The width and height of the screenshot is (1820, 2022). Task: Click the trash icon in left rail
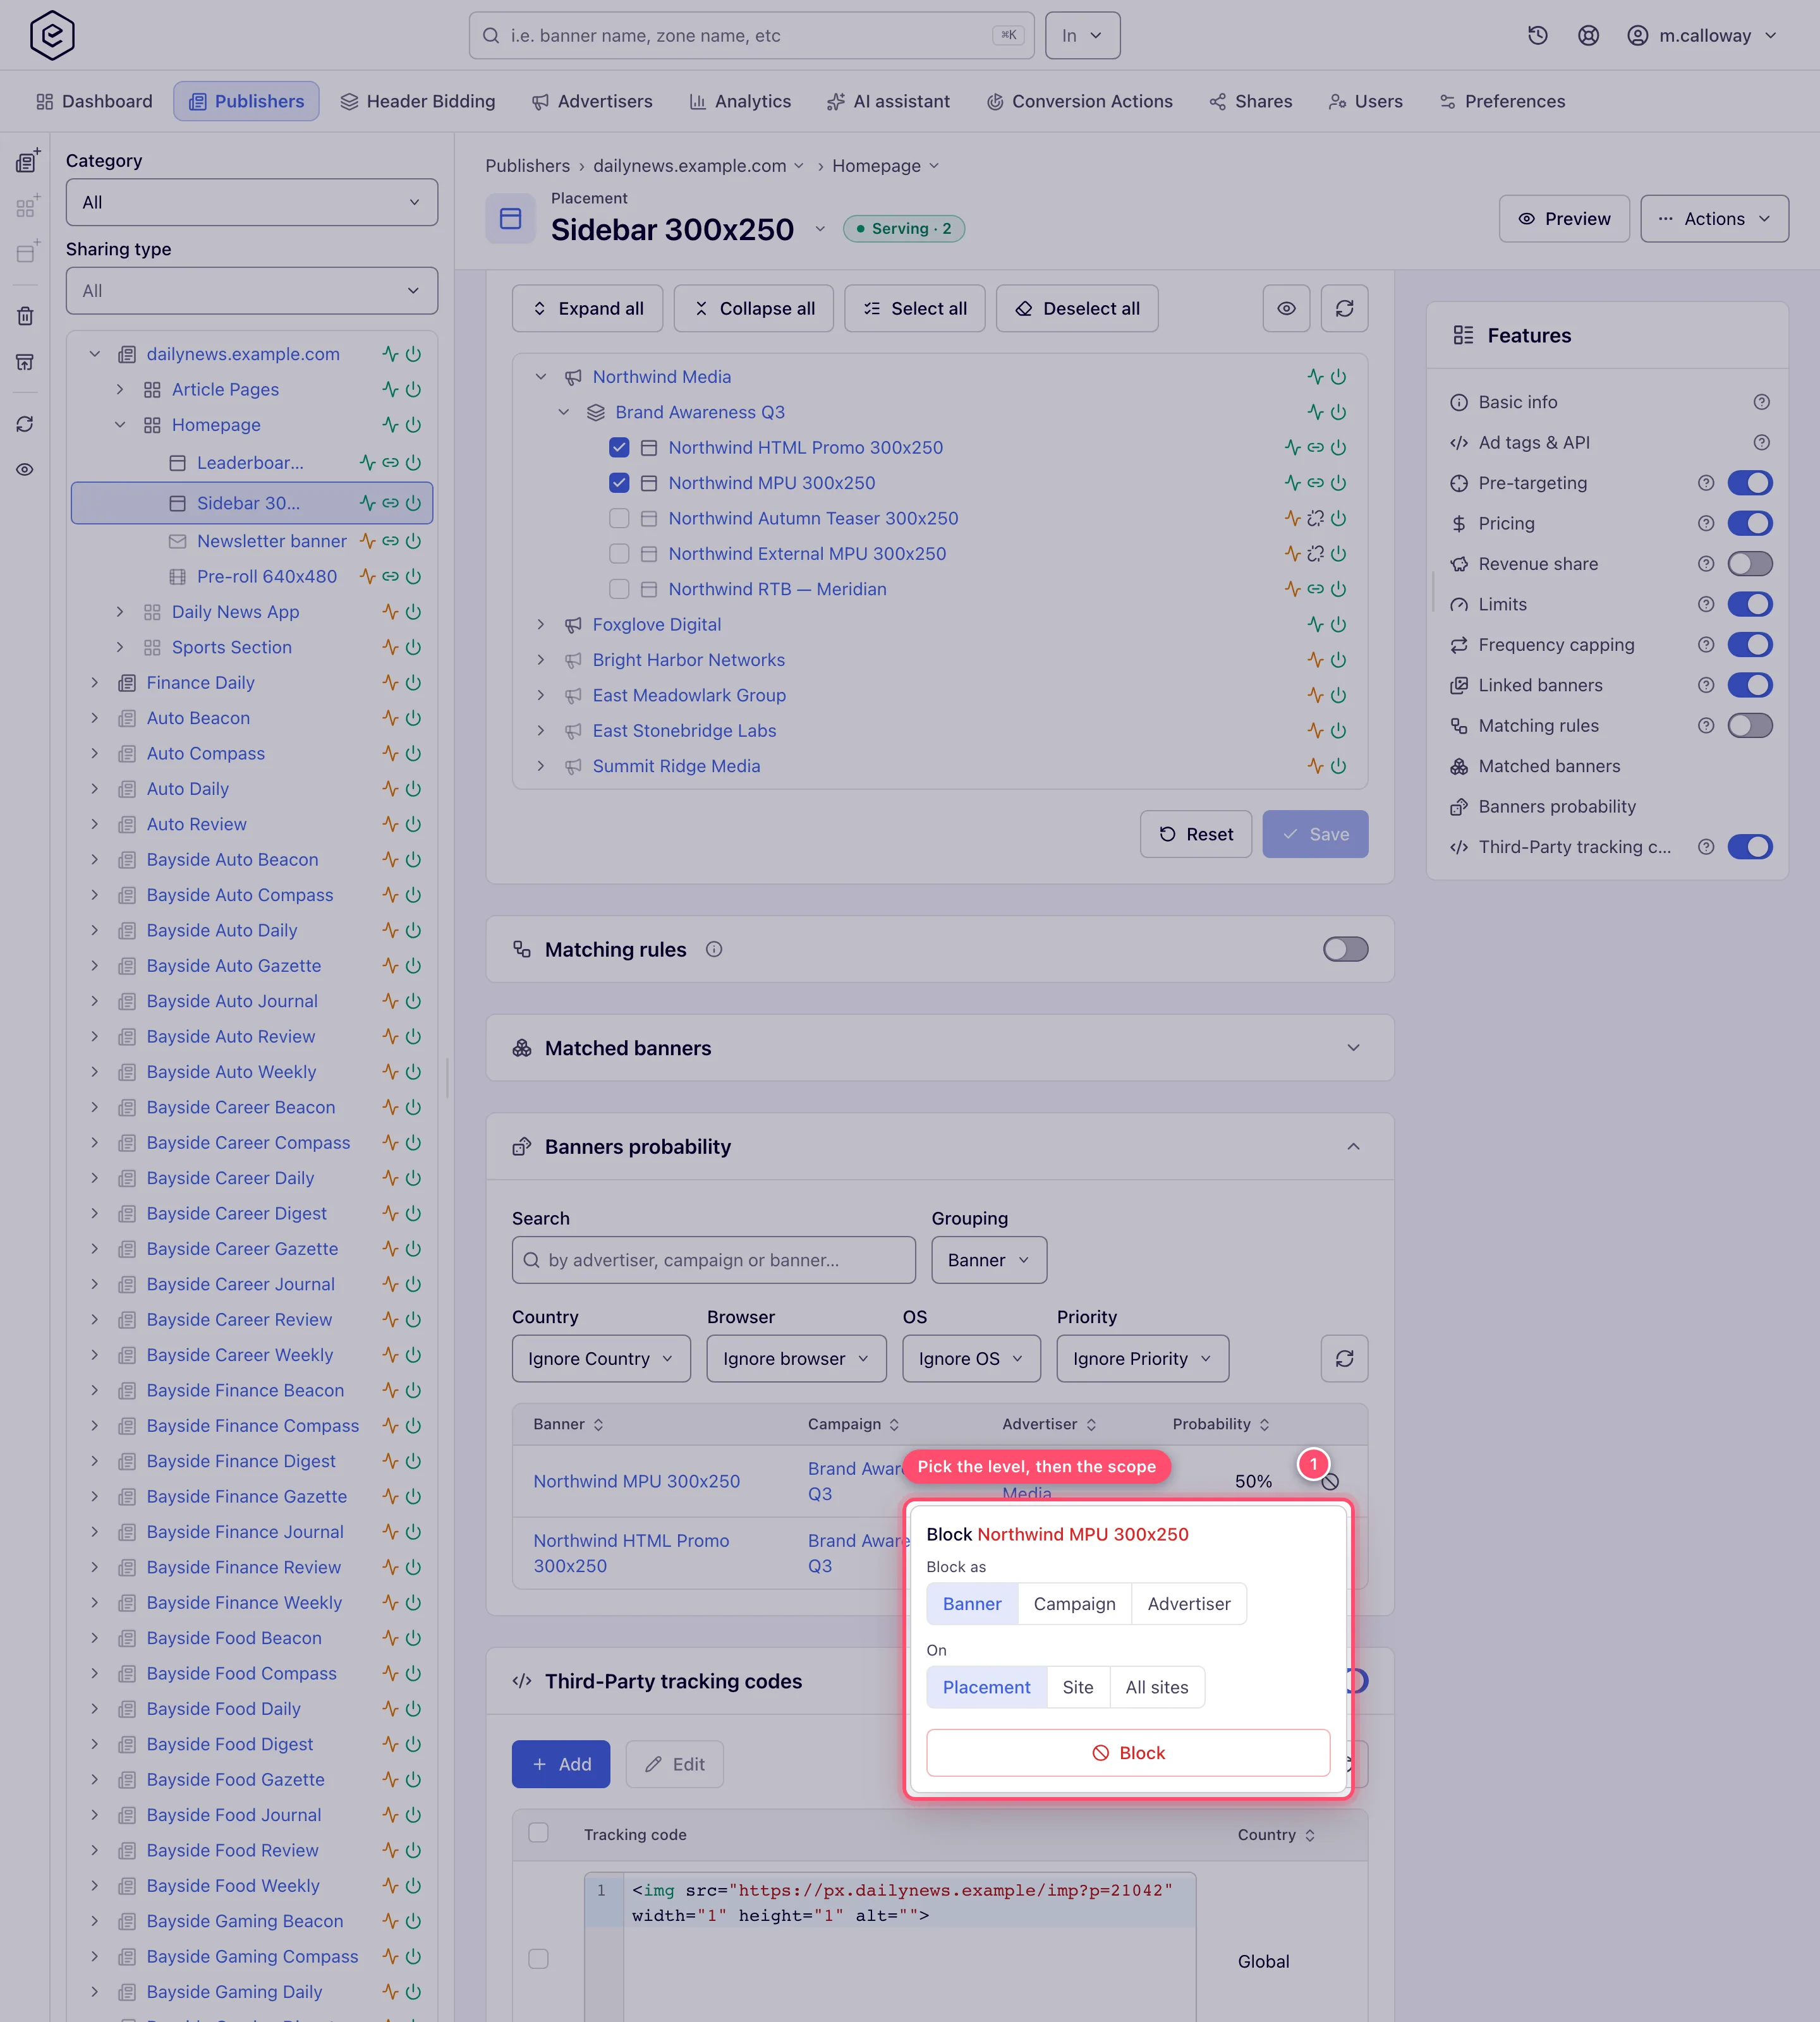[25, 316]
